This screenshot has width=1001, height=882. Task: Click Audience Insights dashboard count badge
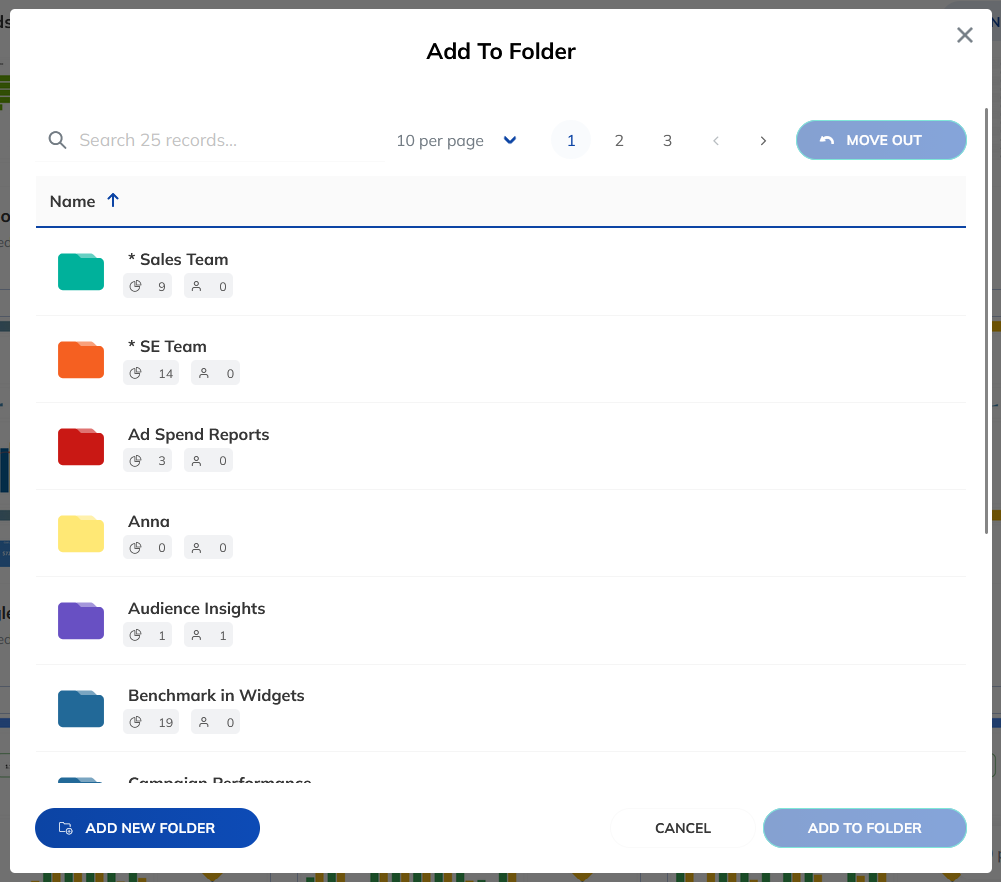coord(147,635)
